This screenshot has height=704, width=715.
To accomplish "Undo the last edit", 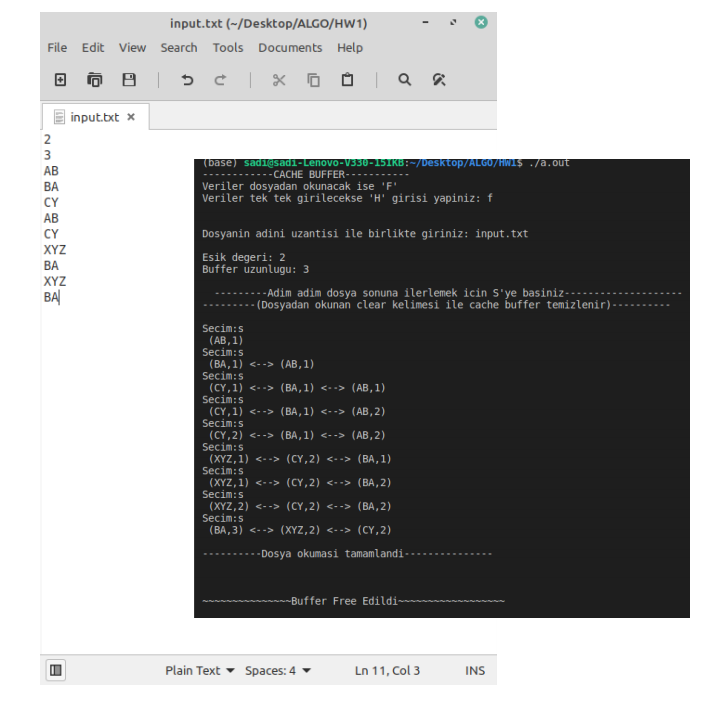I will coord(187,80).
